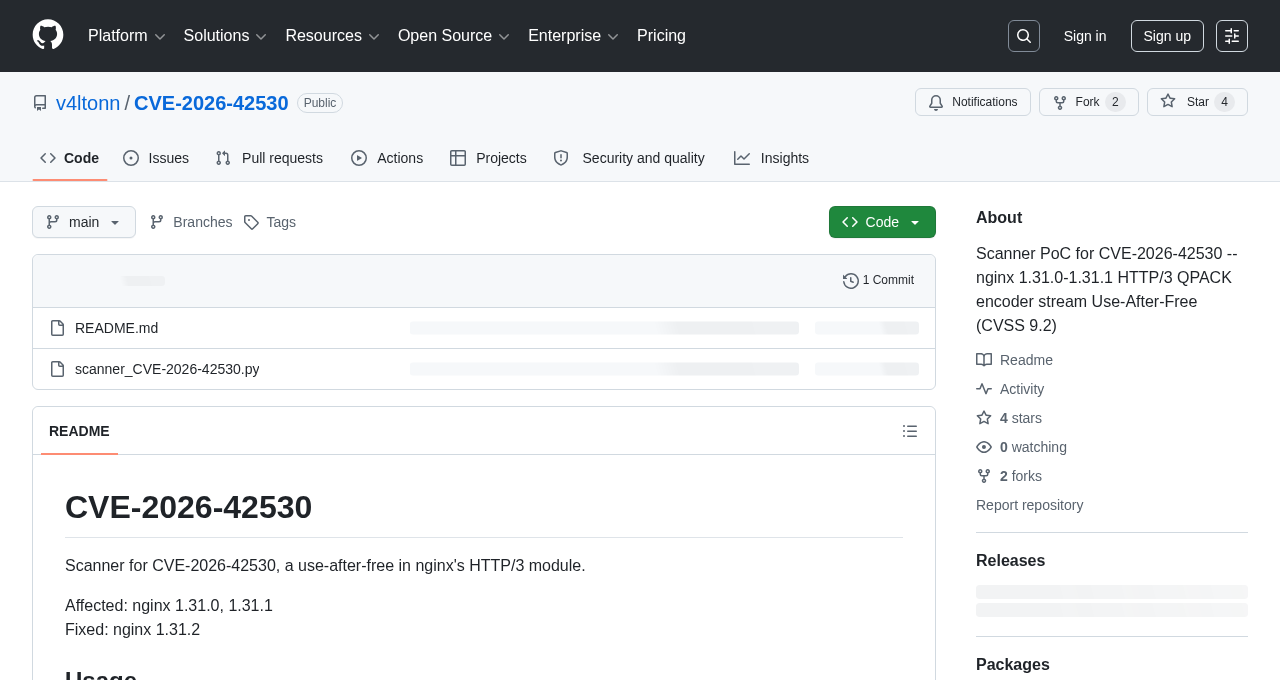Open the v4ltonn owner profile link
The width and height of the screenshot is (1280, 680).
point(88,103)
